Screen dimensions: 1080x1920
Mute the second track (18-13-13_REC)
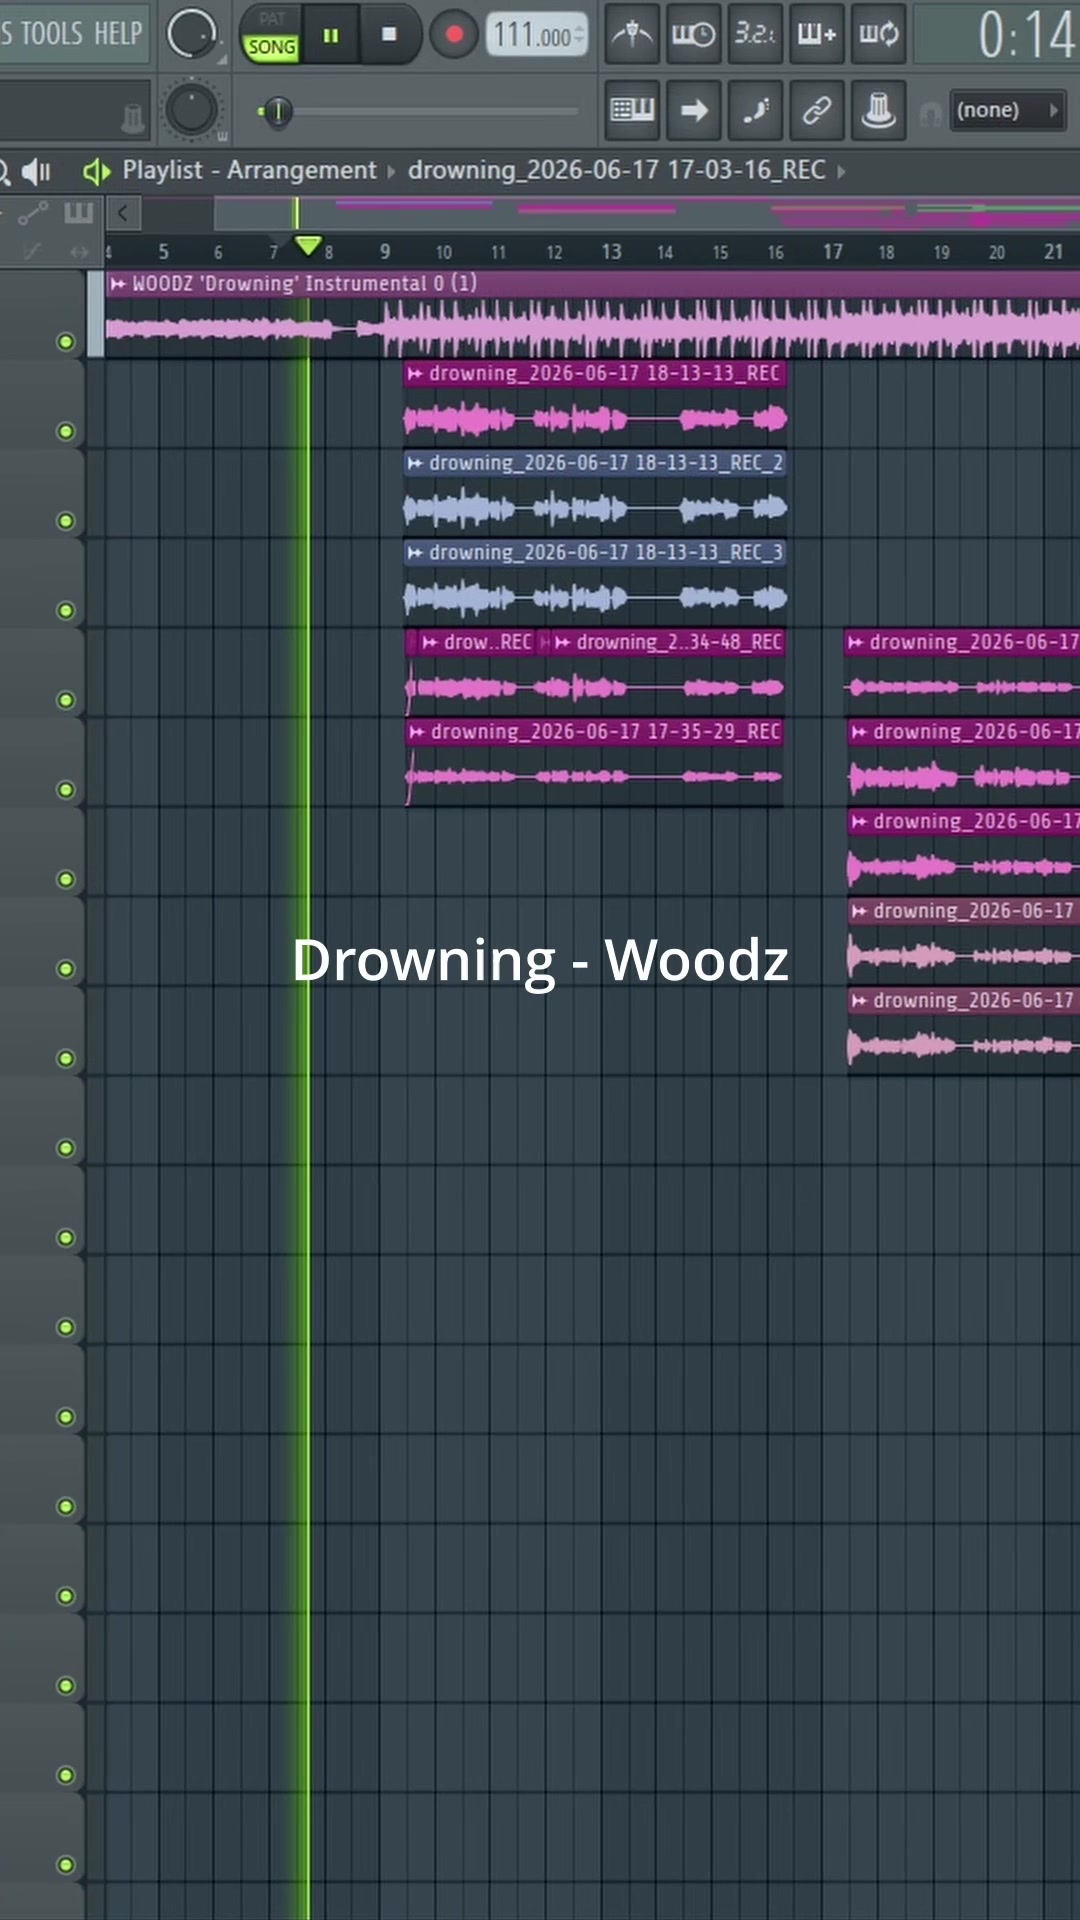[x=66, y=432]
